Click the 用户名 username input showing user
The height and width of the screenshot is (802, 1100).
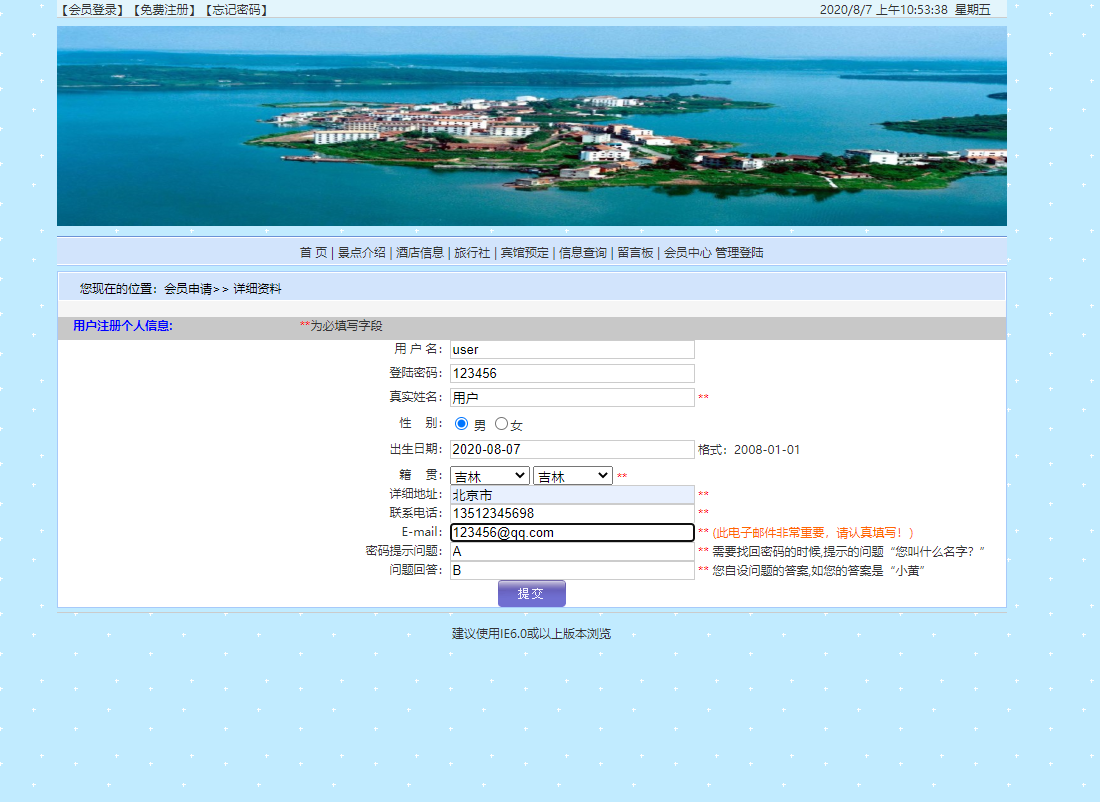571,349
